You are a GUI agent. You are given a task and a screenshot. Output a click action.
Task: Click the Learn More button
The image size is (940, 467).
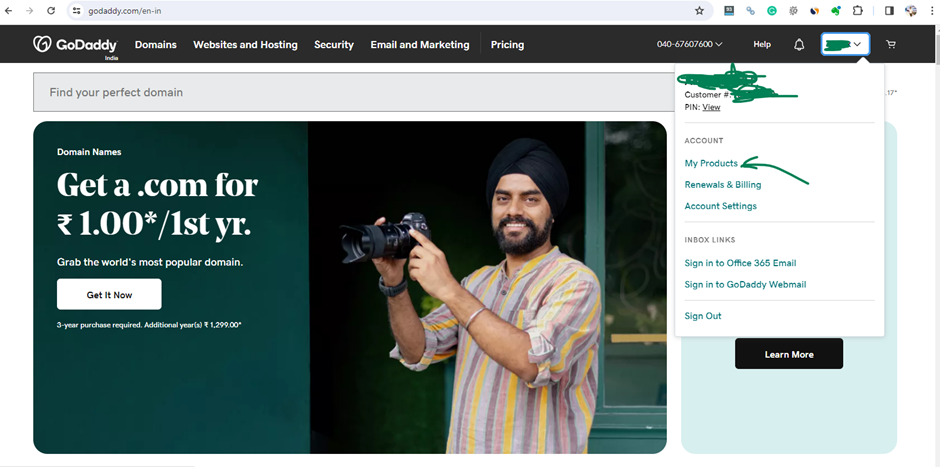pos(789,354)
